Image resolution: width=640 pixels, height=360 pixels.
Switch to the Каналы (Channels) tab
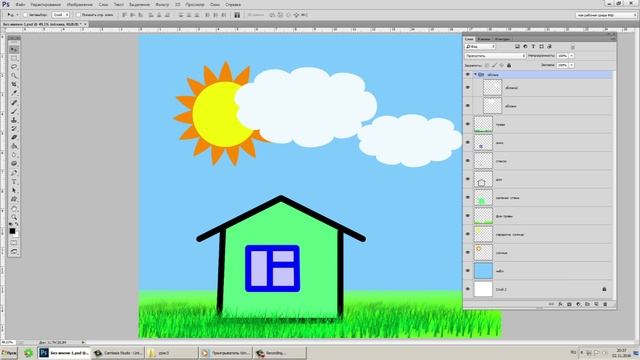[484, 39]
